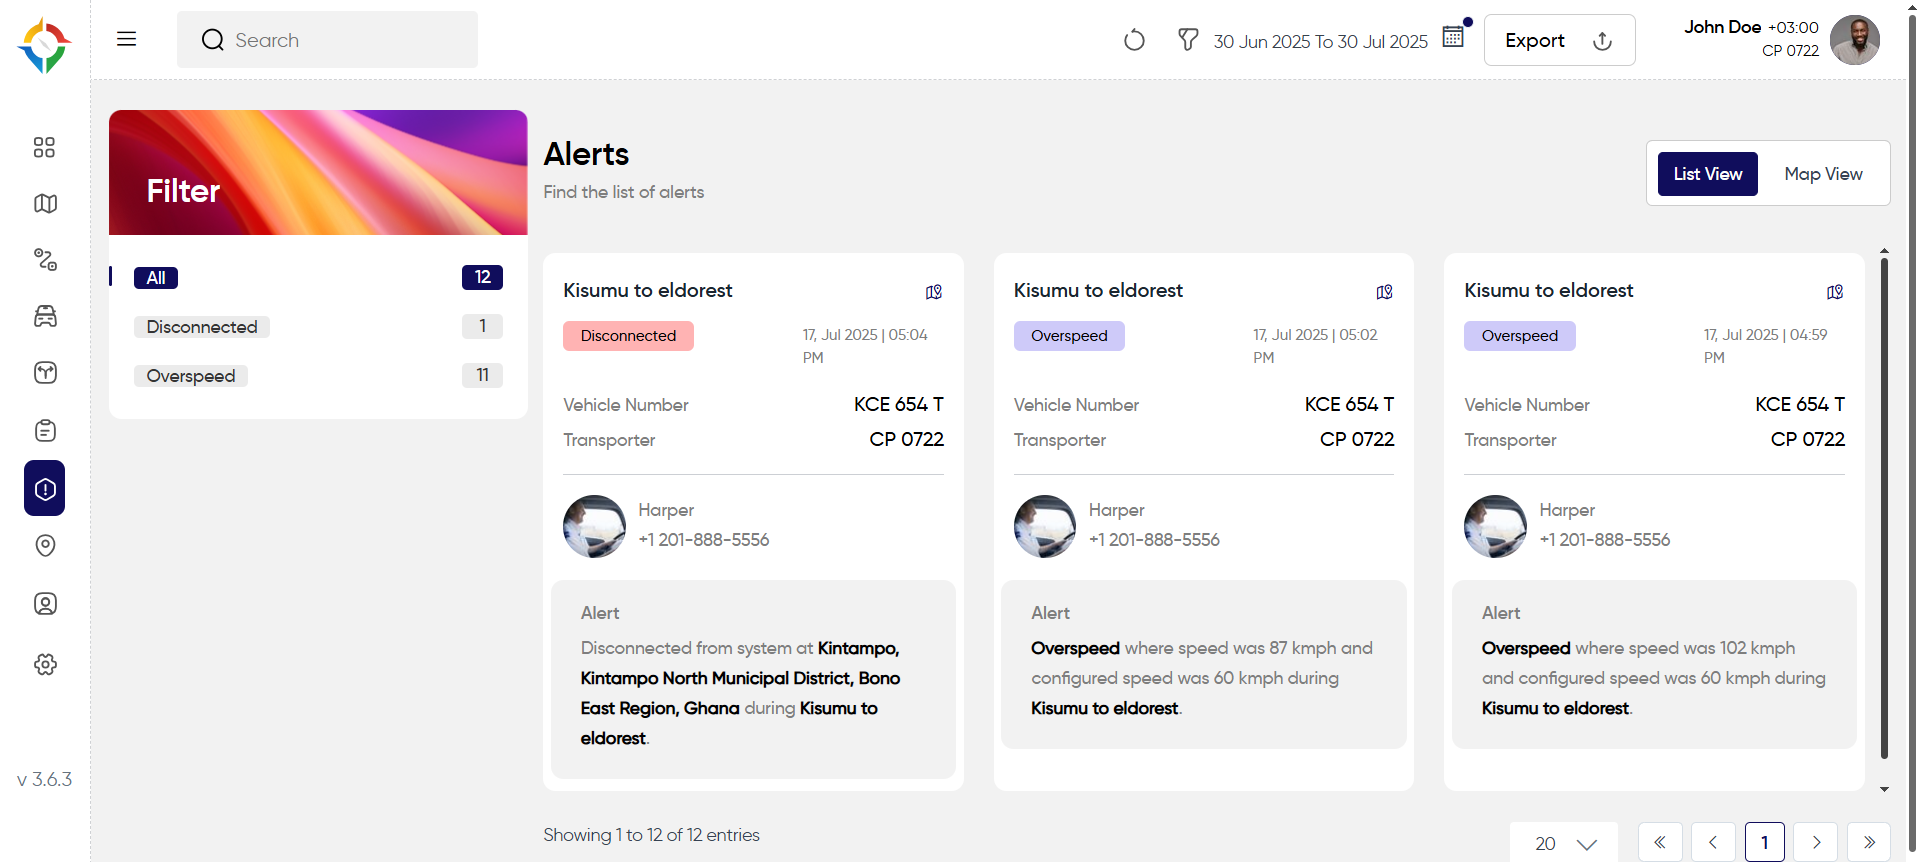1918x862 pixels.
Task: Click the All filter count badge 12
Action: tap(482, 277)
